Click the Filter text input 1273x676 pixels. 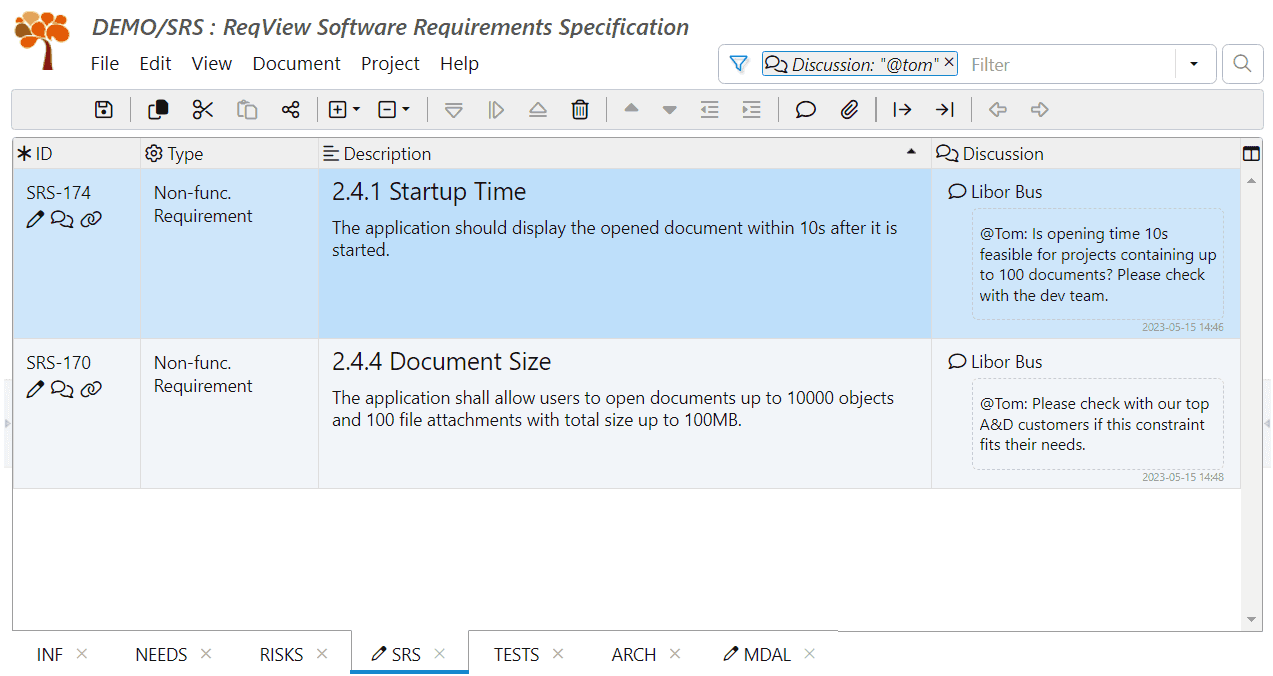(x=1068, y=64)
